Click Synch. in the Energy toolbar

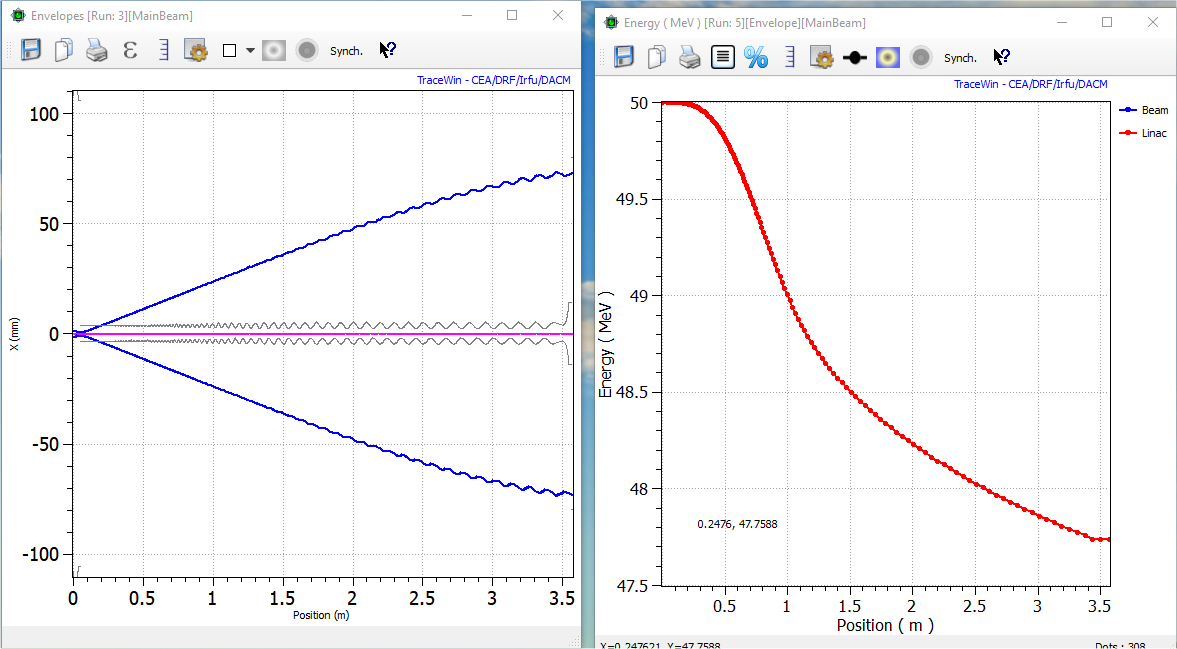click(960, 58)
